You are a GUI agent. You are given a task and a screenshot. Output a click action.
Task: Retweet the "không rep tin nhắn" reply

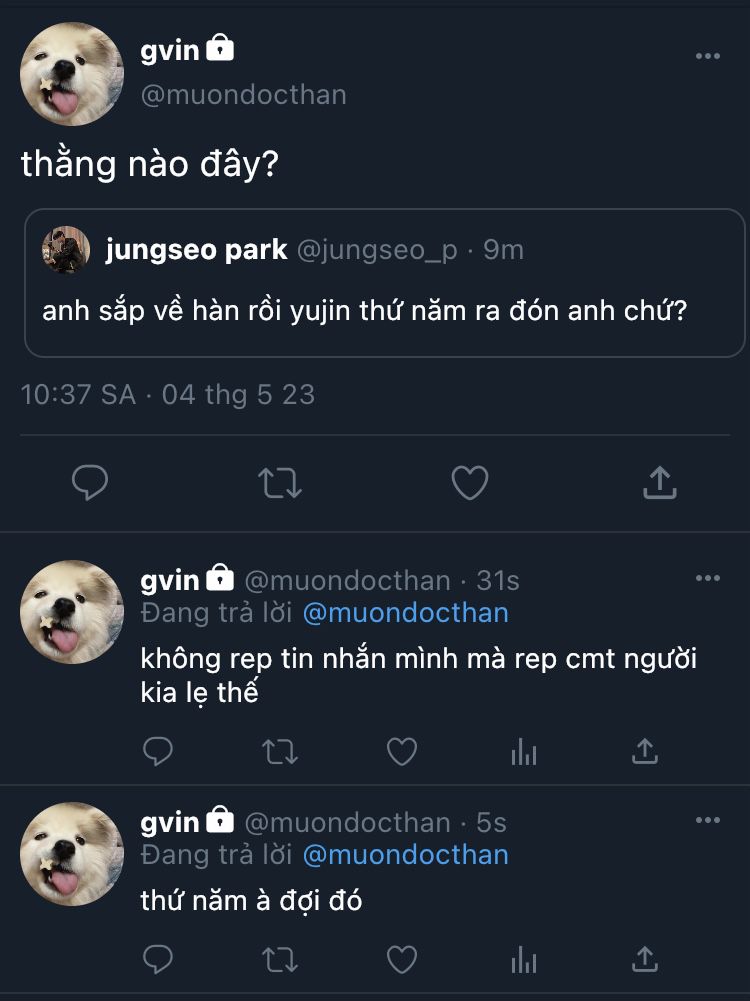pos(280,751)
